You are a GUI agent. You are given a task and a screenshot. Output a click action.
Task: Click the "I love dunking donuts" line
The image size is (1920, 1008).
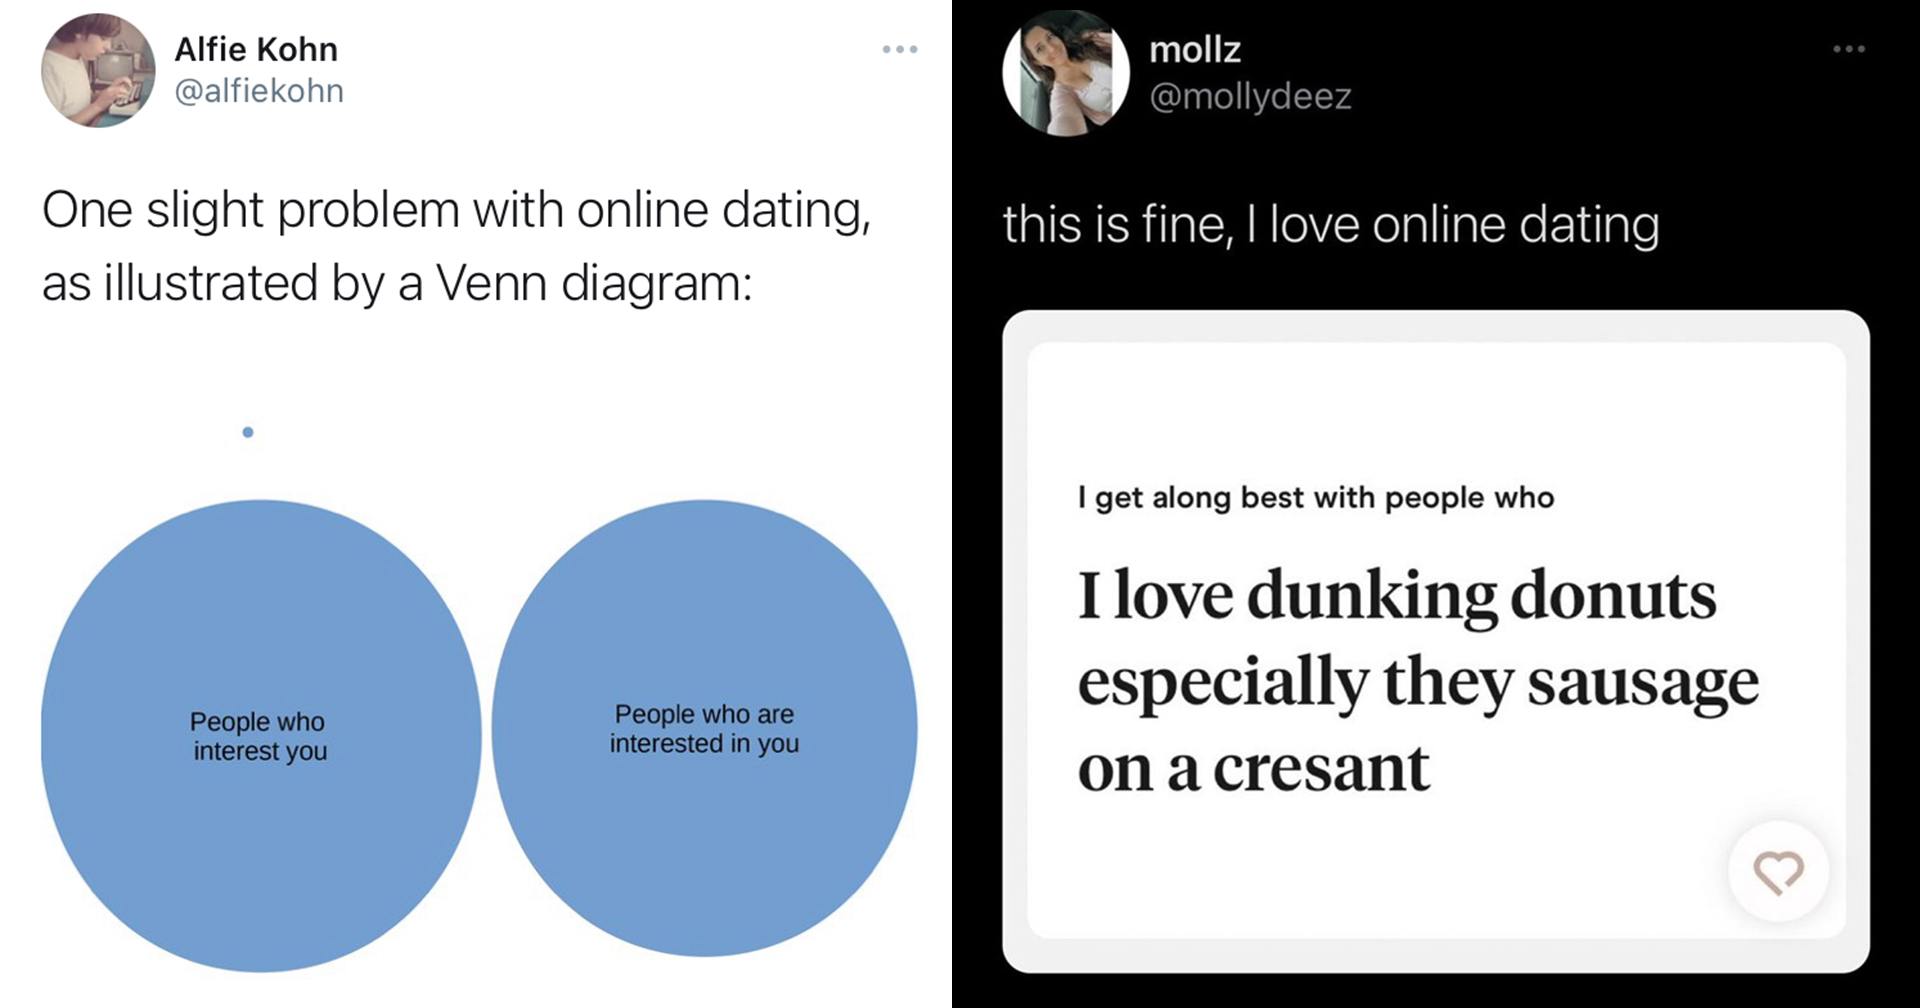[1397, 596]
